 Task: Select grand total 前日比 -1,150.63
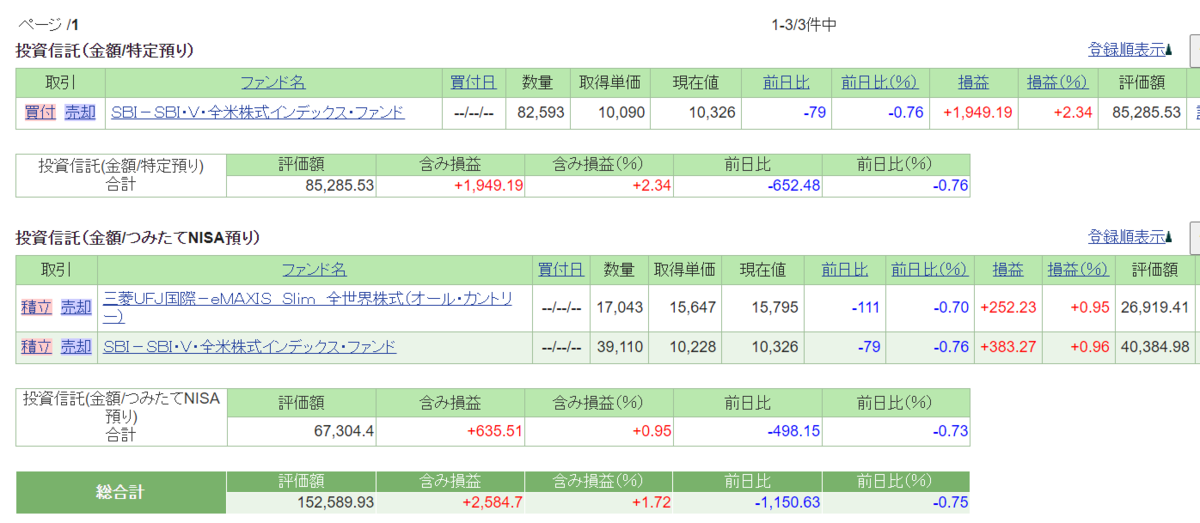pyautogui.click(x=787, y=501)
